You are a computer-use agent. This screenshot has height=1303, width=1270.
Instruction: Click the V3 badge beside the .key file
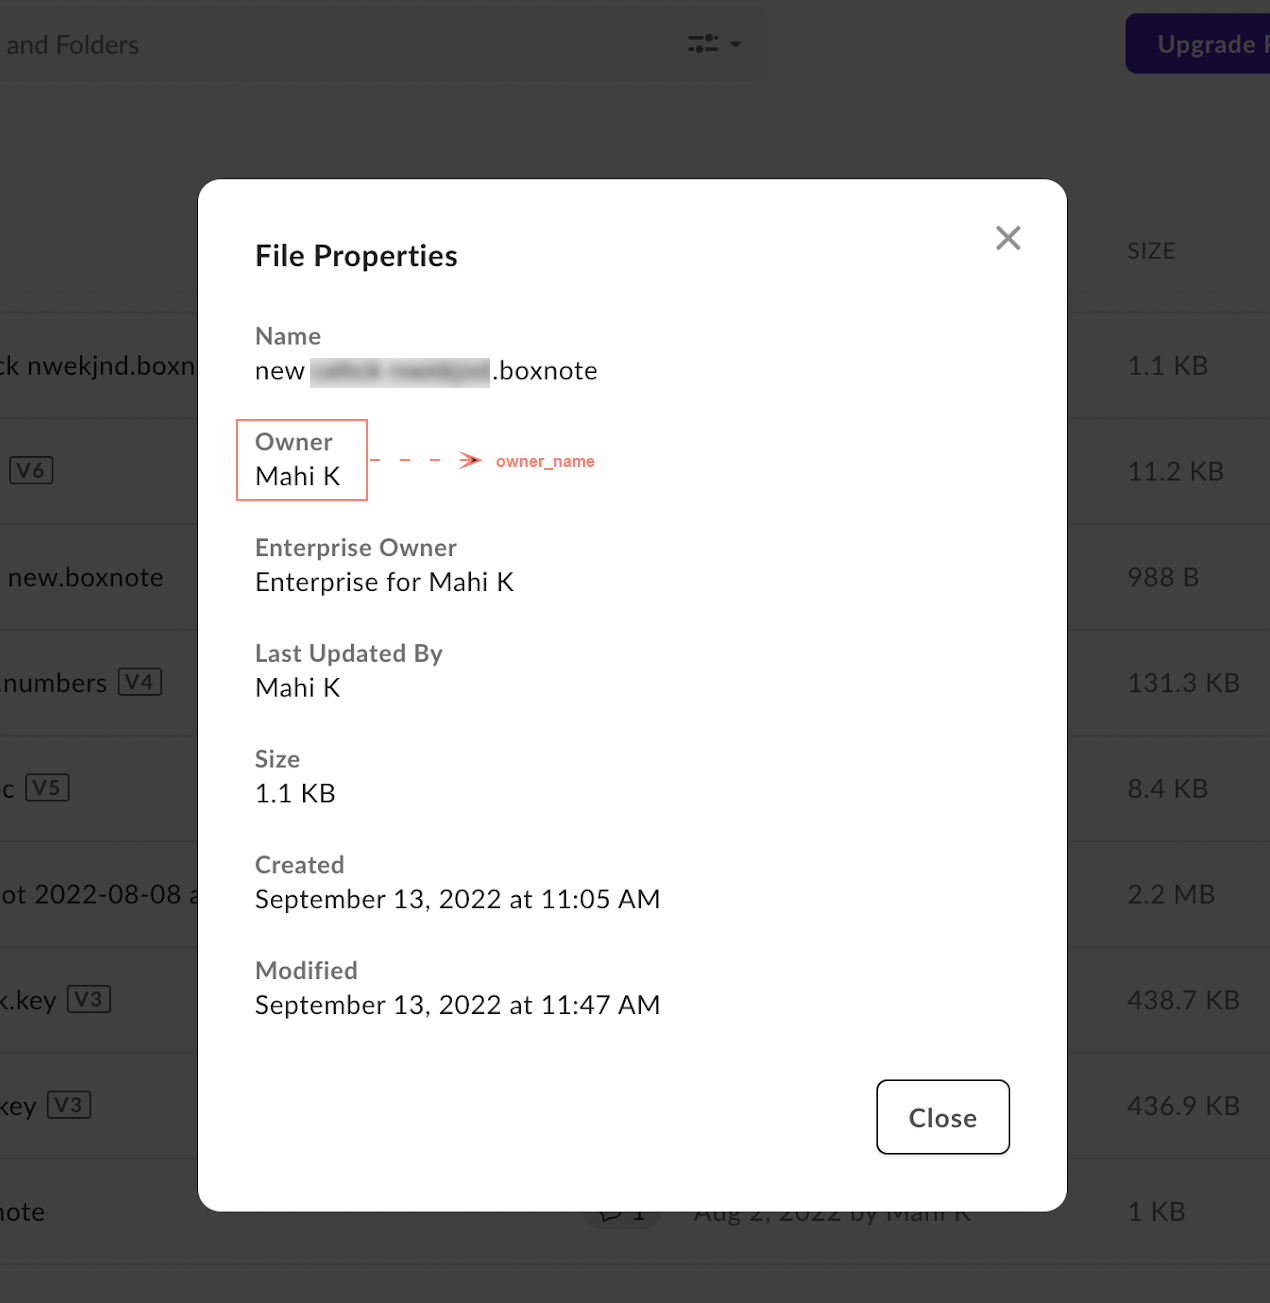point(88,999)
